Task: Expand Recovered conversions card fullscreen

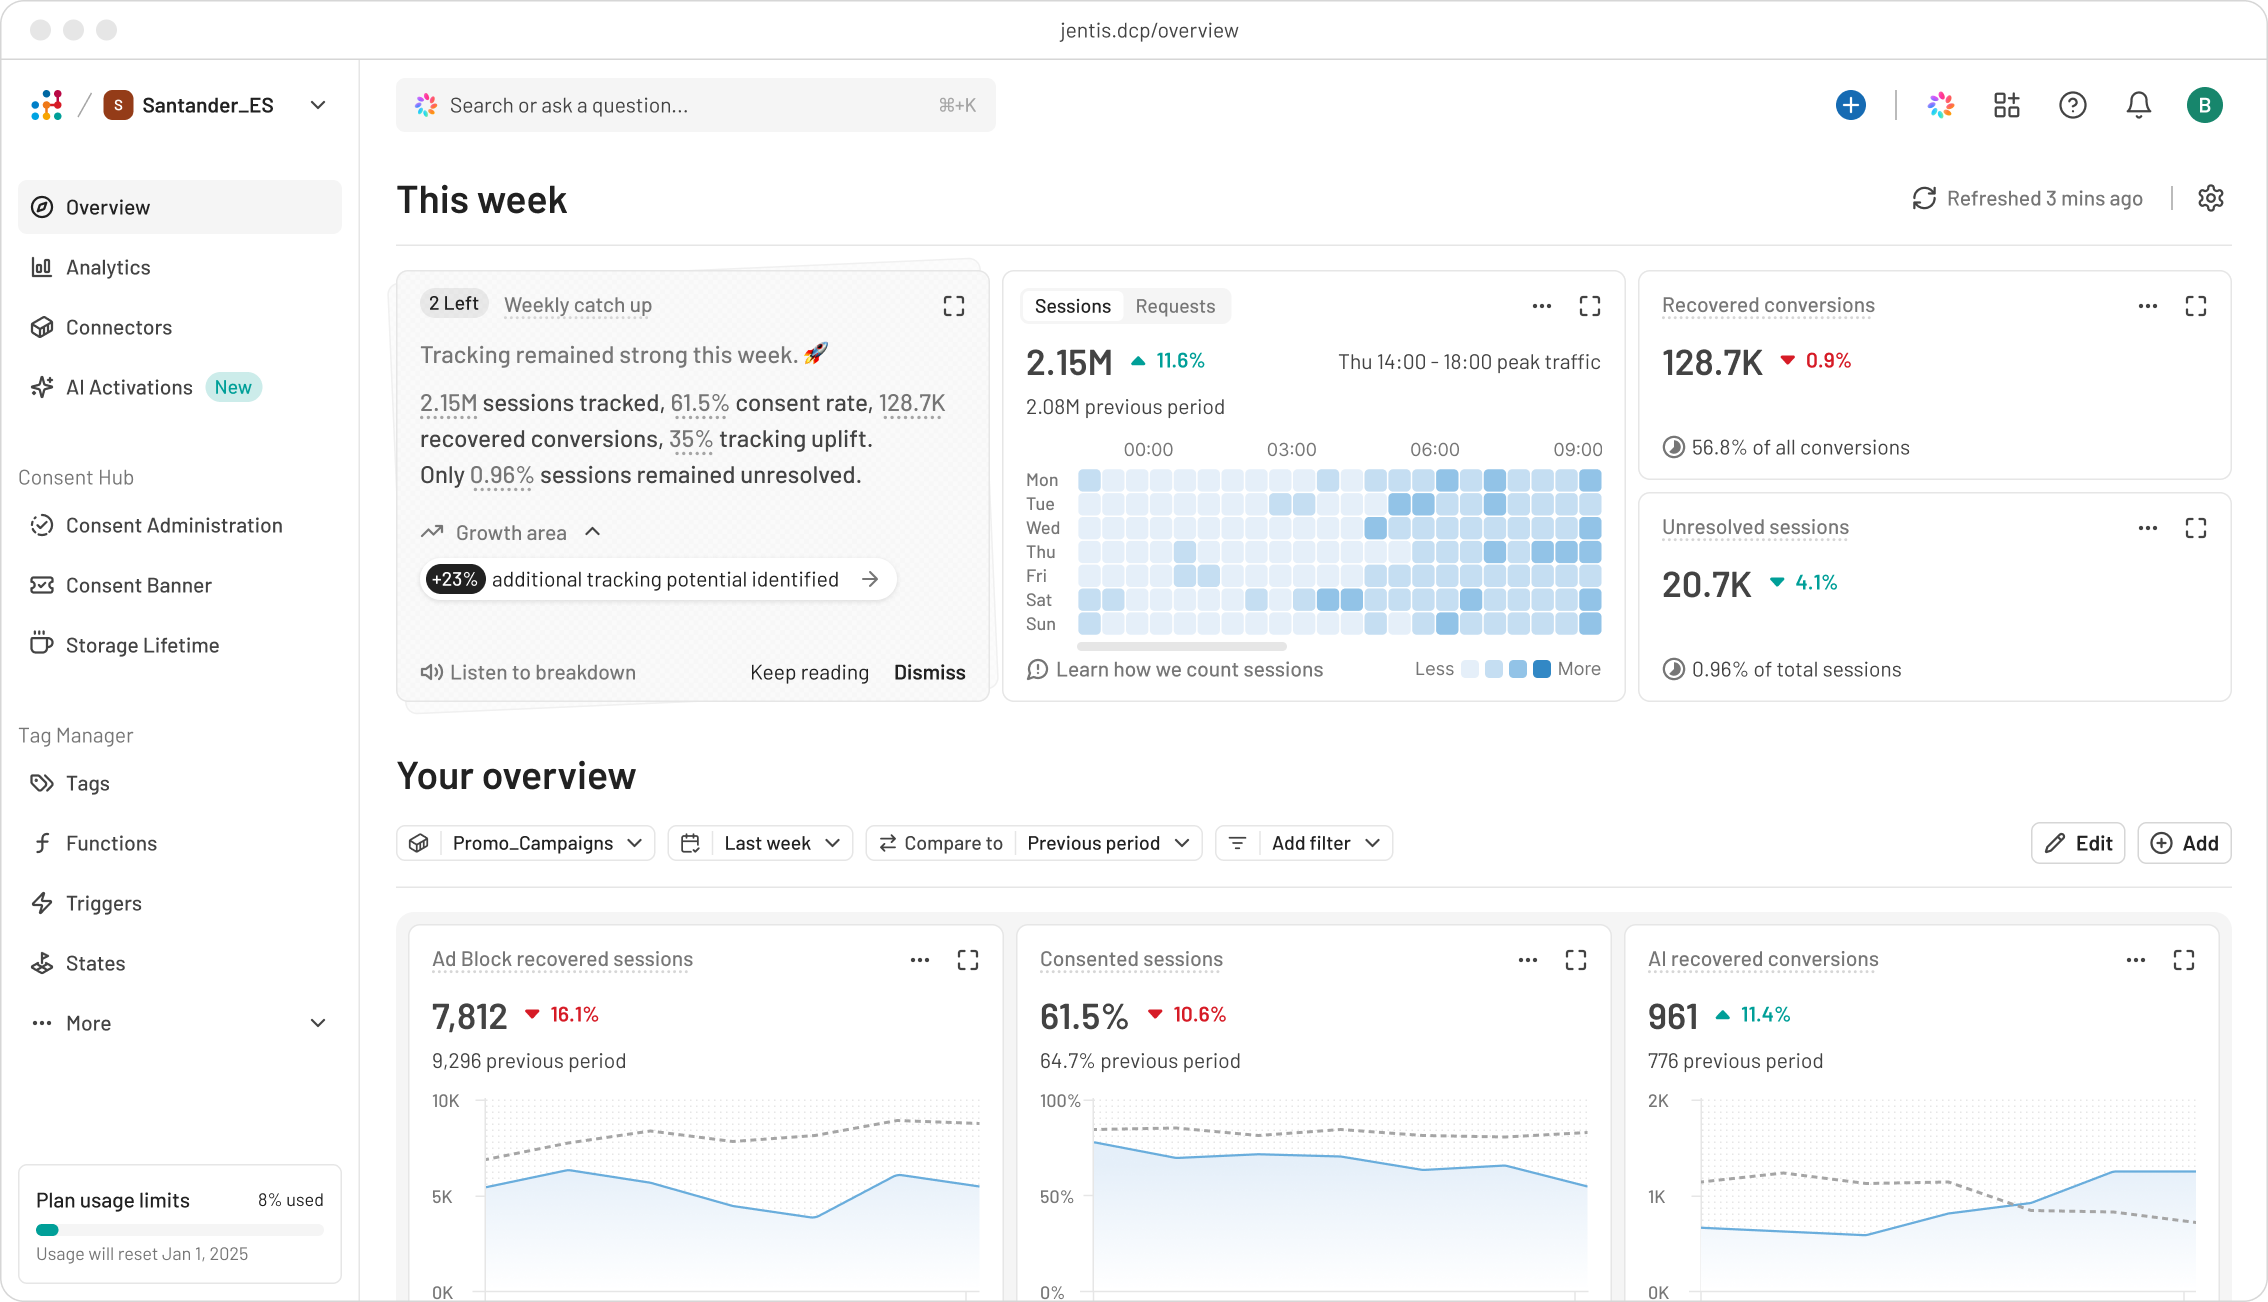Action: tap(2196, 306)
